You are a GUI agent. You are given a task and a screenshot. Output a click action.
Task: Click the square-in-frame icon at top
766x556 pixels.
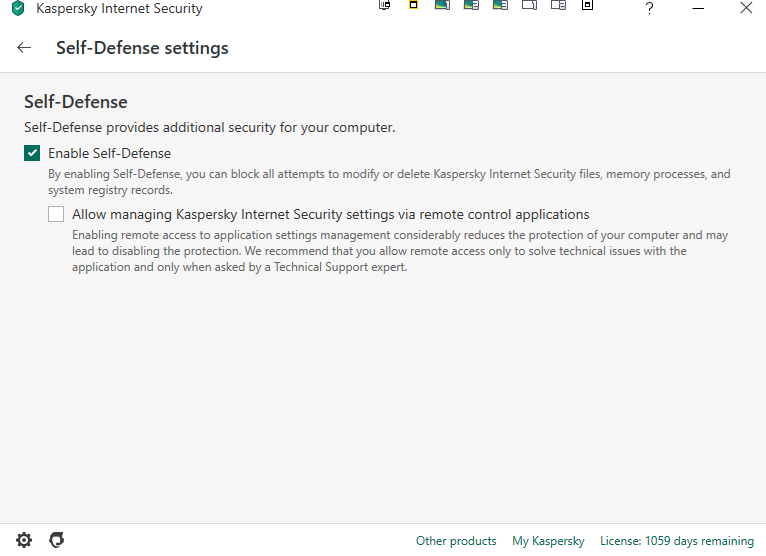pos(587,5)
